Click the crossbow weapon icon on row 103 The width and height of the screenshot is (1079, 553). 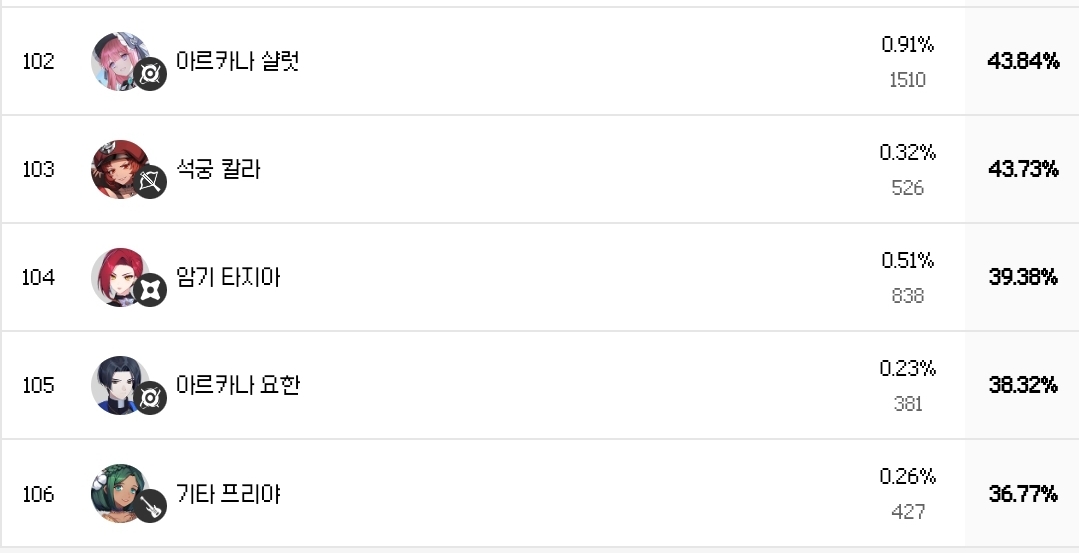point(150,182)
